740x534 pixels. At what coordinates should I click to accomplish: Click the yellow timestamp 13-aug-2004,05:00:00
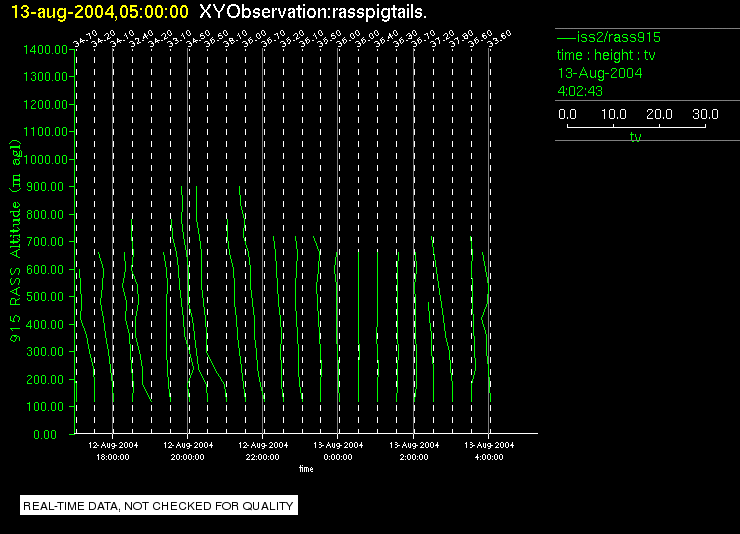click(100, 12)
